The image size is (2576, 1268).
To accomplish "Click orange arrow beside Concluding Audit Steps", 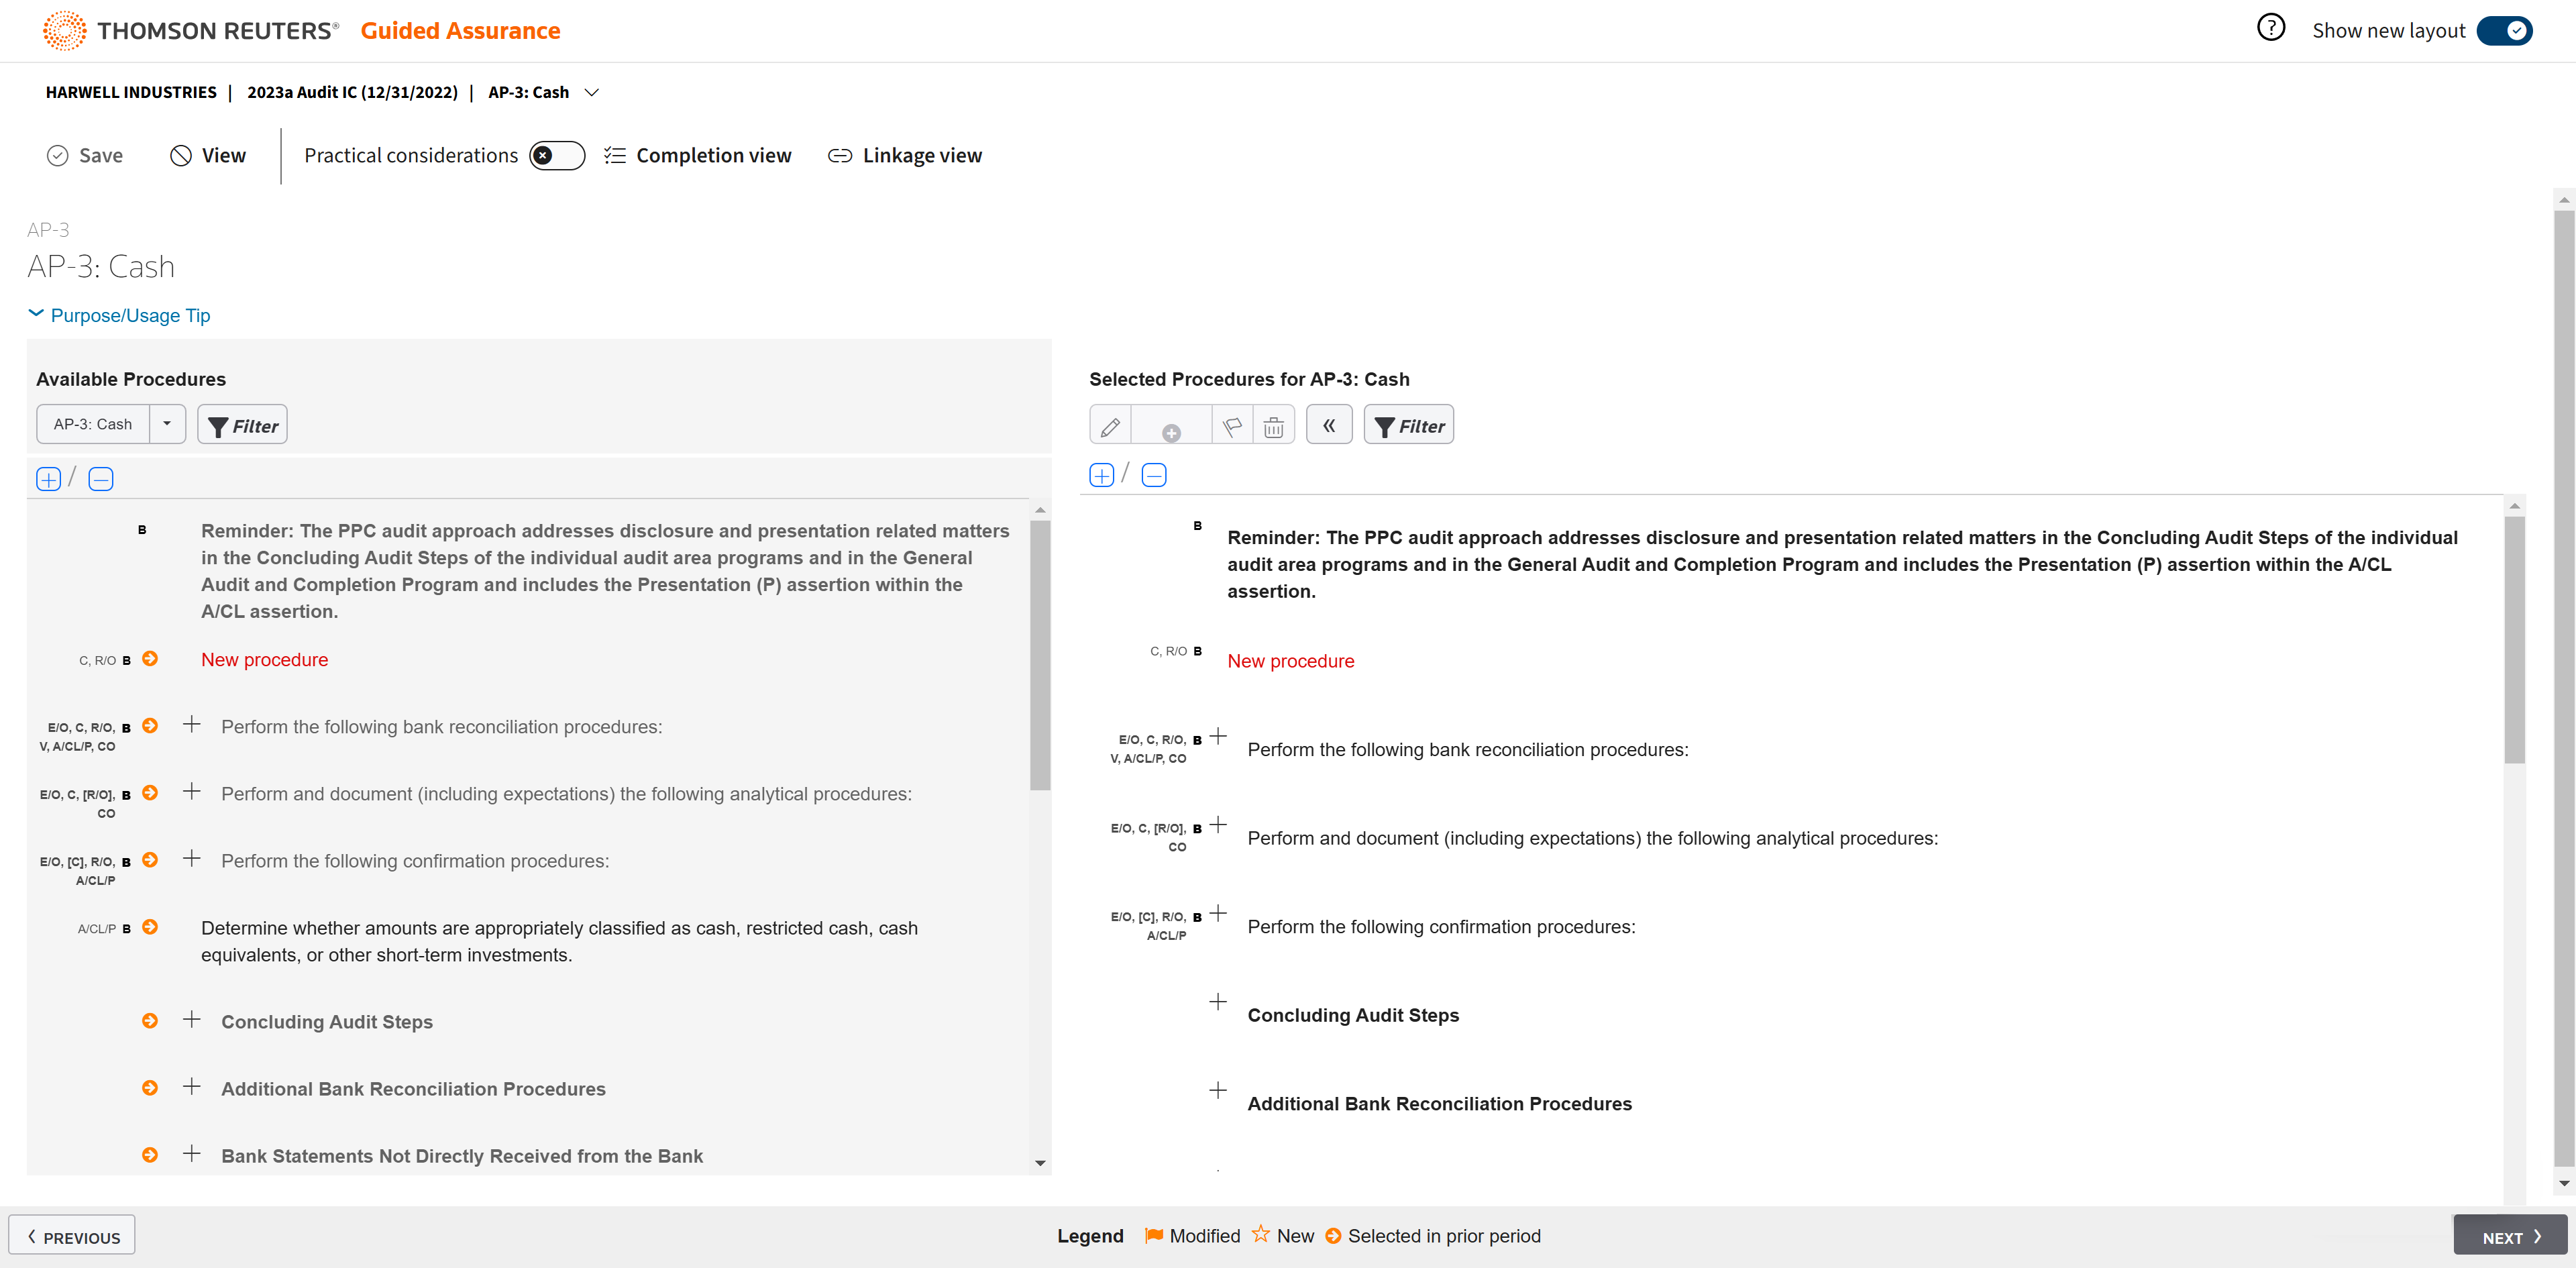I will (150, 1020).
